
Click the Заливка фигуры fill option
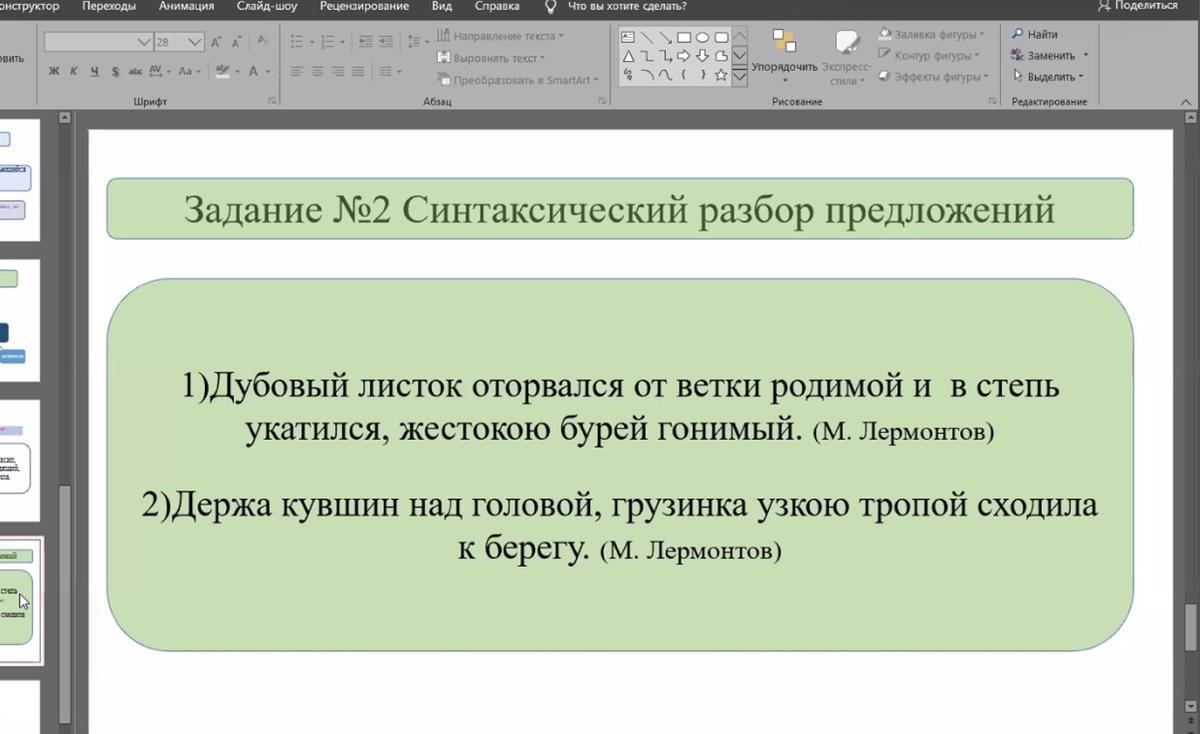click(x=931, y=34)
